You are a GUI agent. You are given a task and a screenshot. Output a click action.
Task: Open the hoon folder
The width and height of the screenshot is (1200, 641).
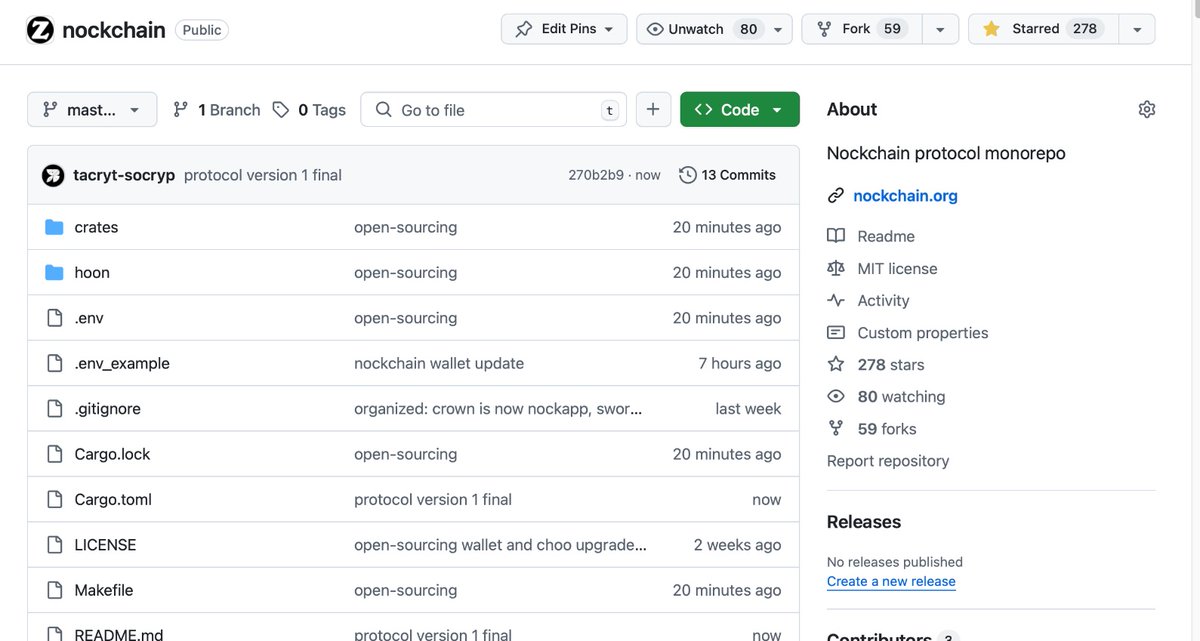[92, 272]
